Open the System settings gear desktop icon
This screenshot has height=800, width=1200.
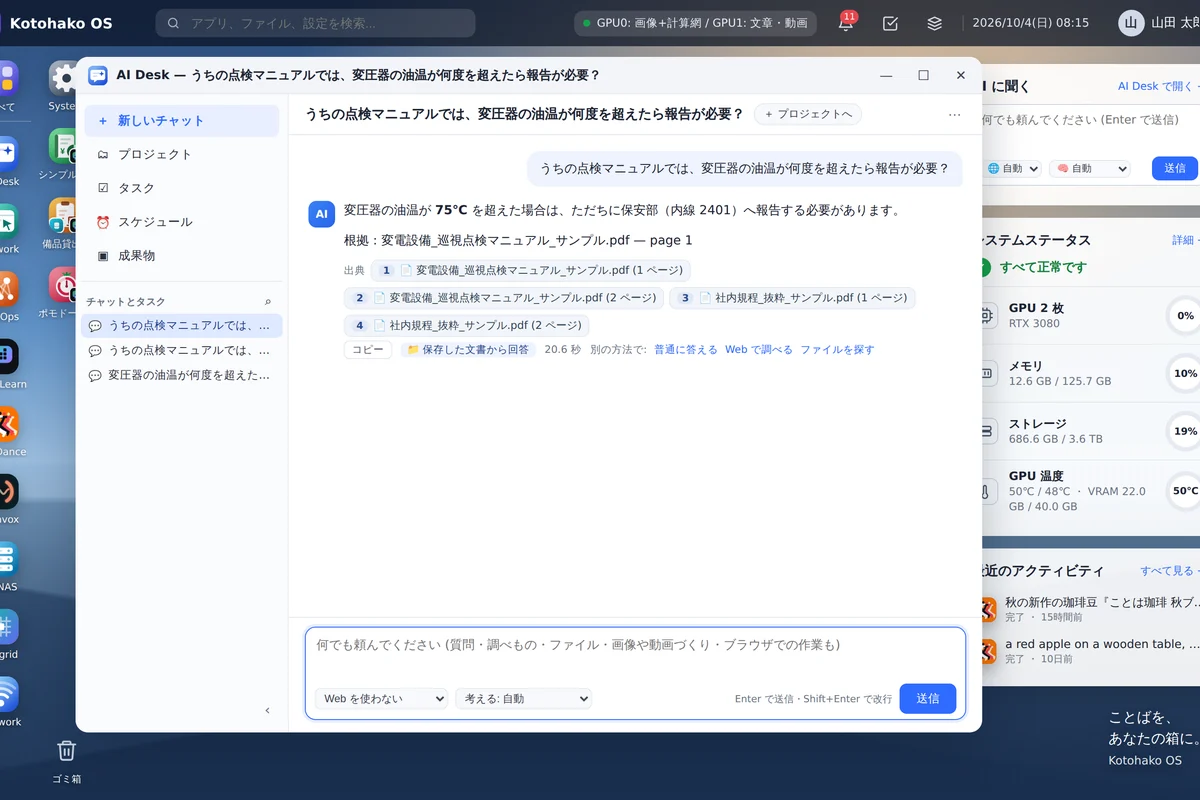(x=65, y=79)
